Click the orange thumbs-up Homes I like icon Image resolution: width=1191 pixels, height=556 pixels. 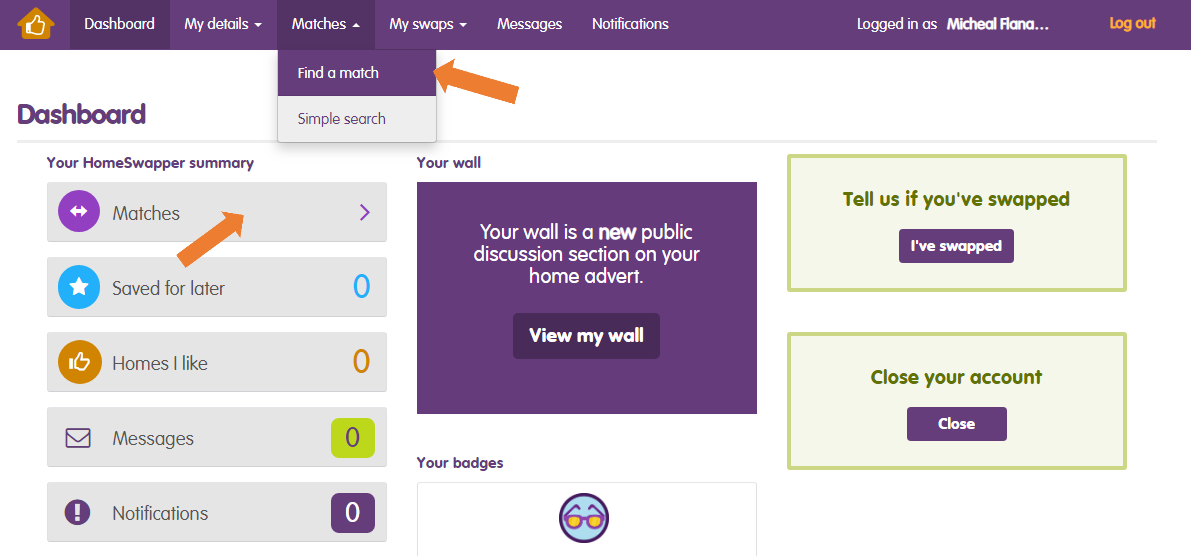(x=78, y=363)
